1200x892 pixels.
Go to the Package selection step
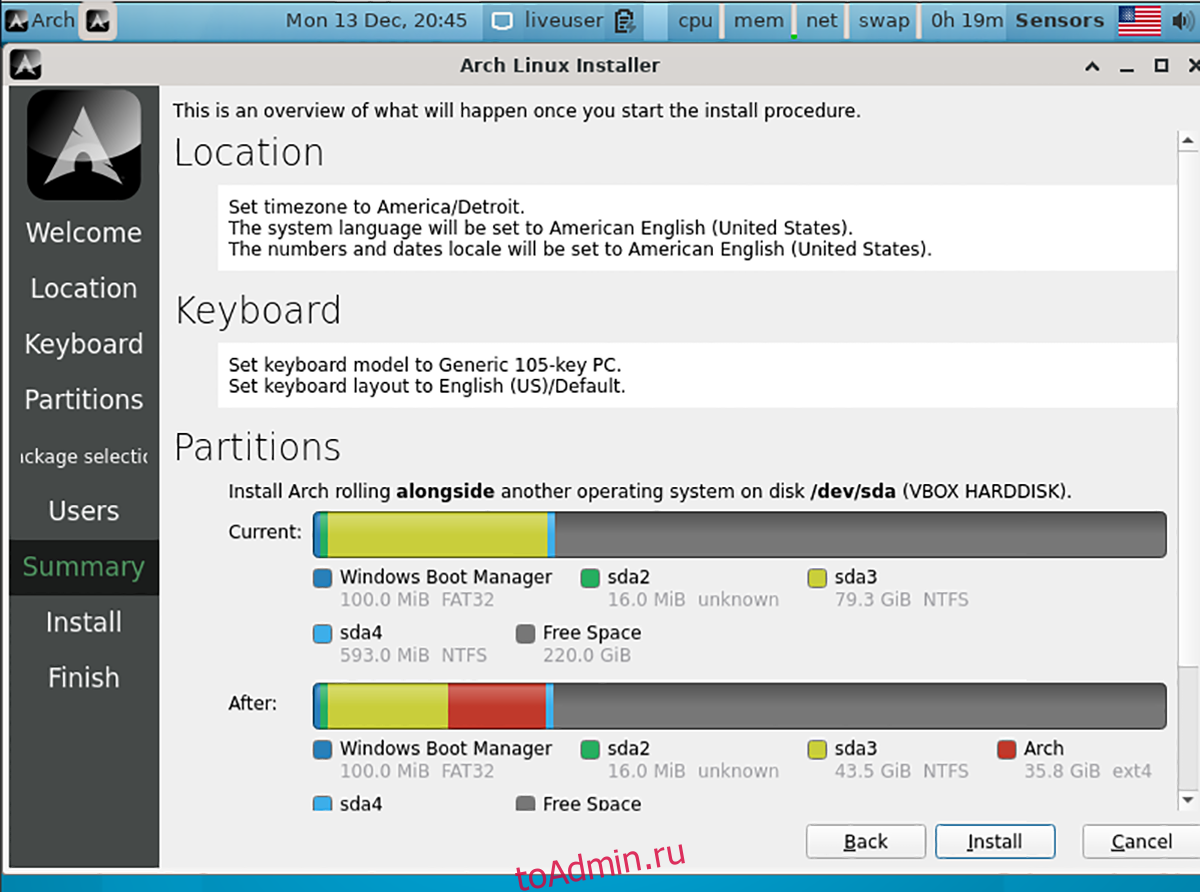click(84, 456)
